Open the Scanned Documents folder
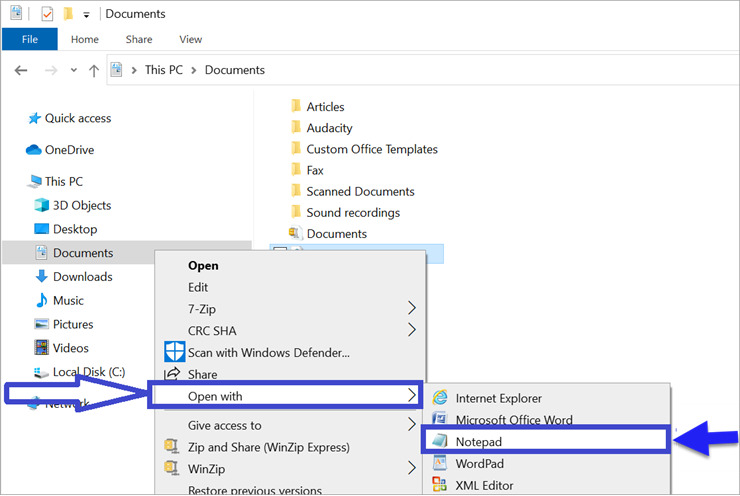This screenshot has width=740, height=496. (x=360, y=192)
